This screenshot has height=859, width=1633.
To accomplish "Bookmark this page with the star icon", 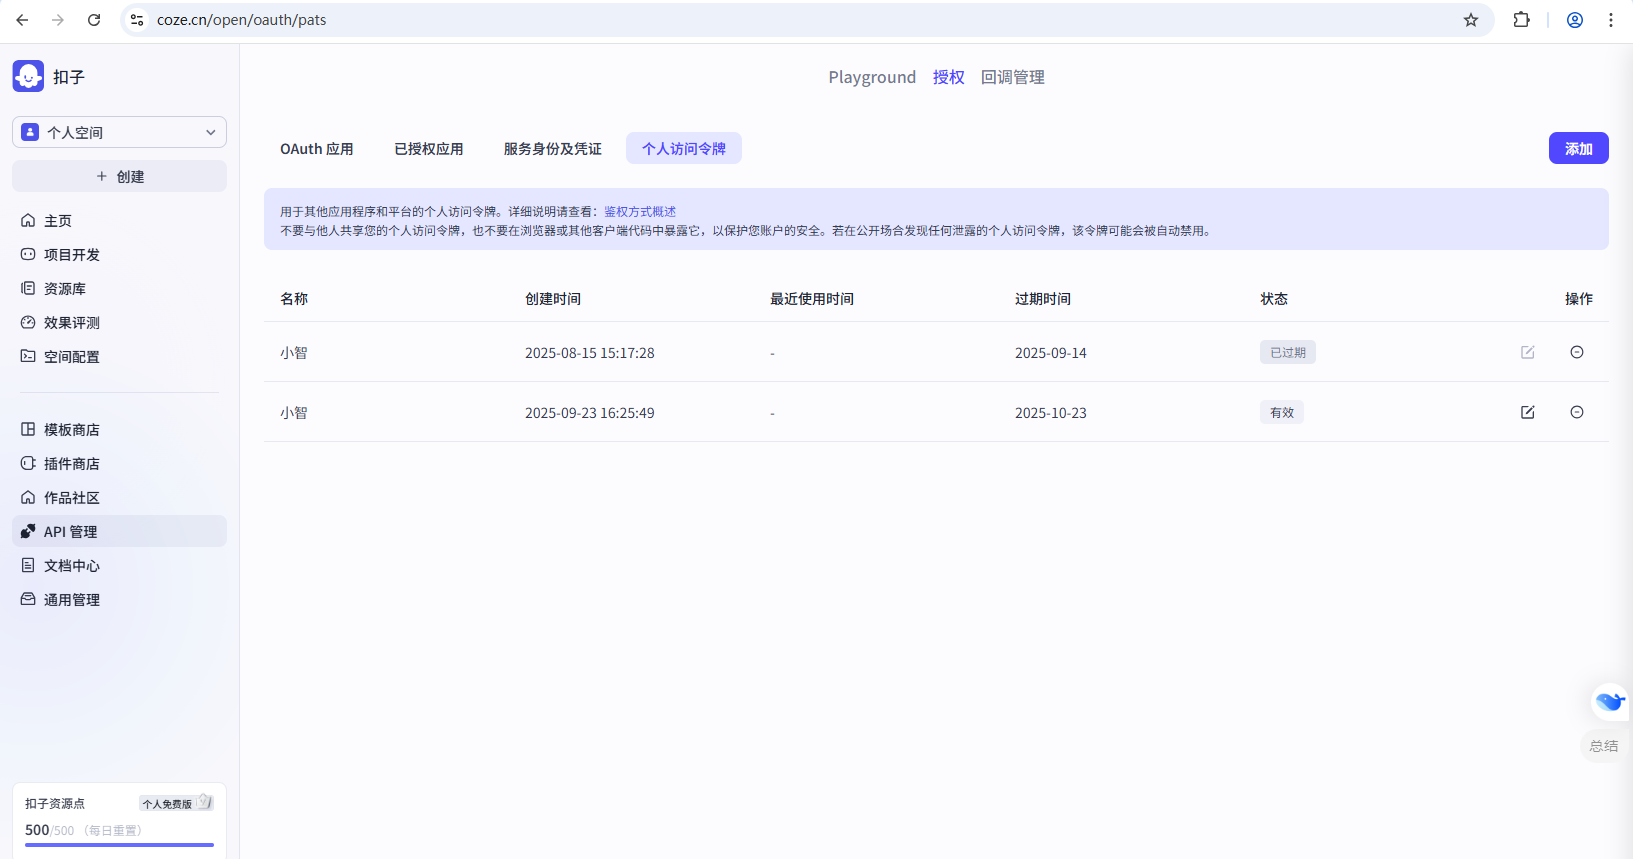I will pyautogui.click(x=1471, y=20).
